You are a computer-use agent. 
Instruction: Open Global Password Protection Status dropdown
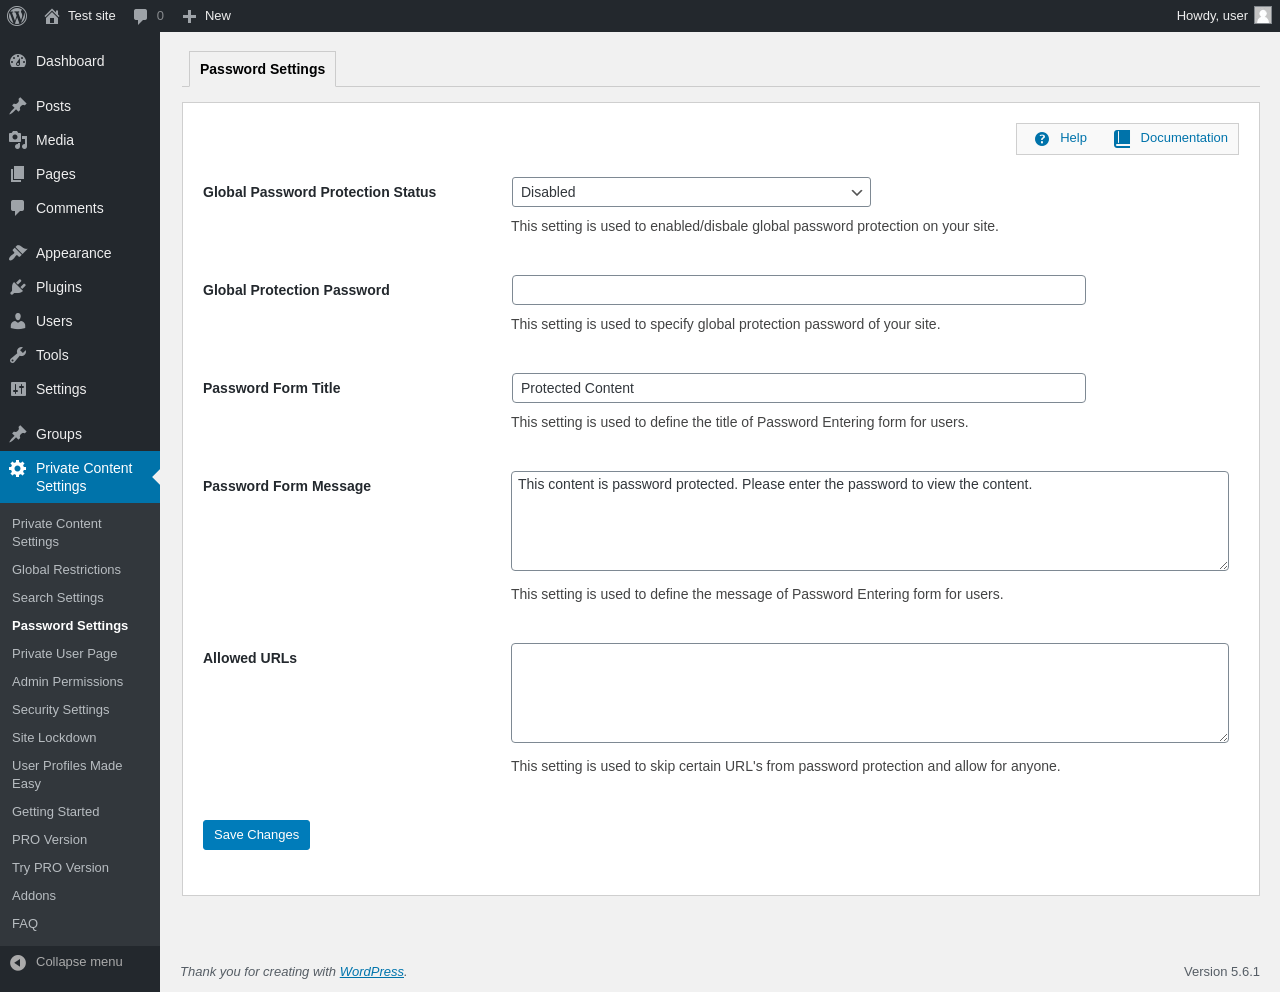pyautogui.click(x=691, y=192)
